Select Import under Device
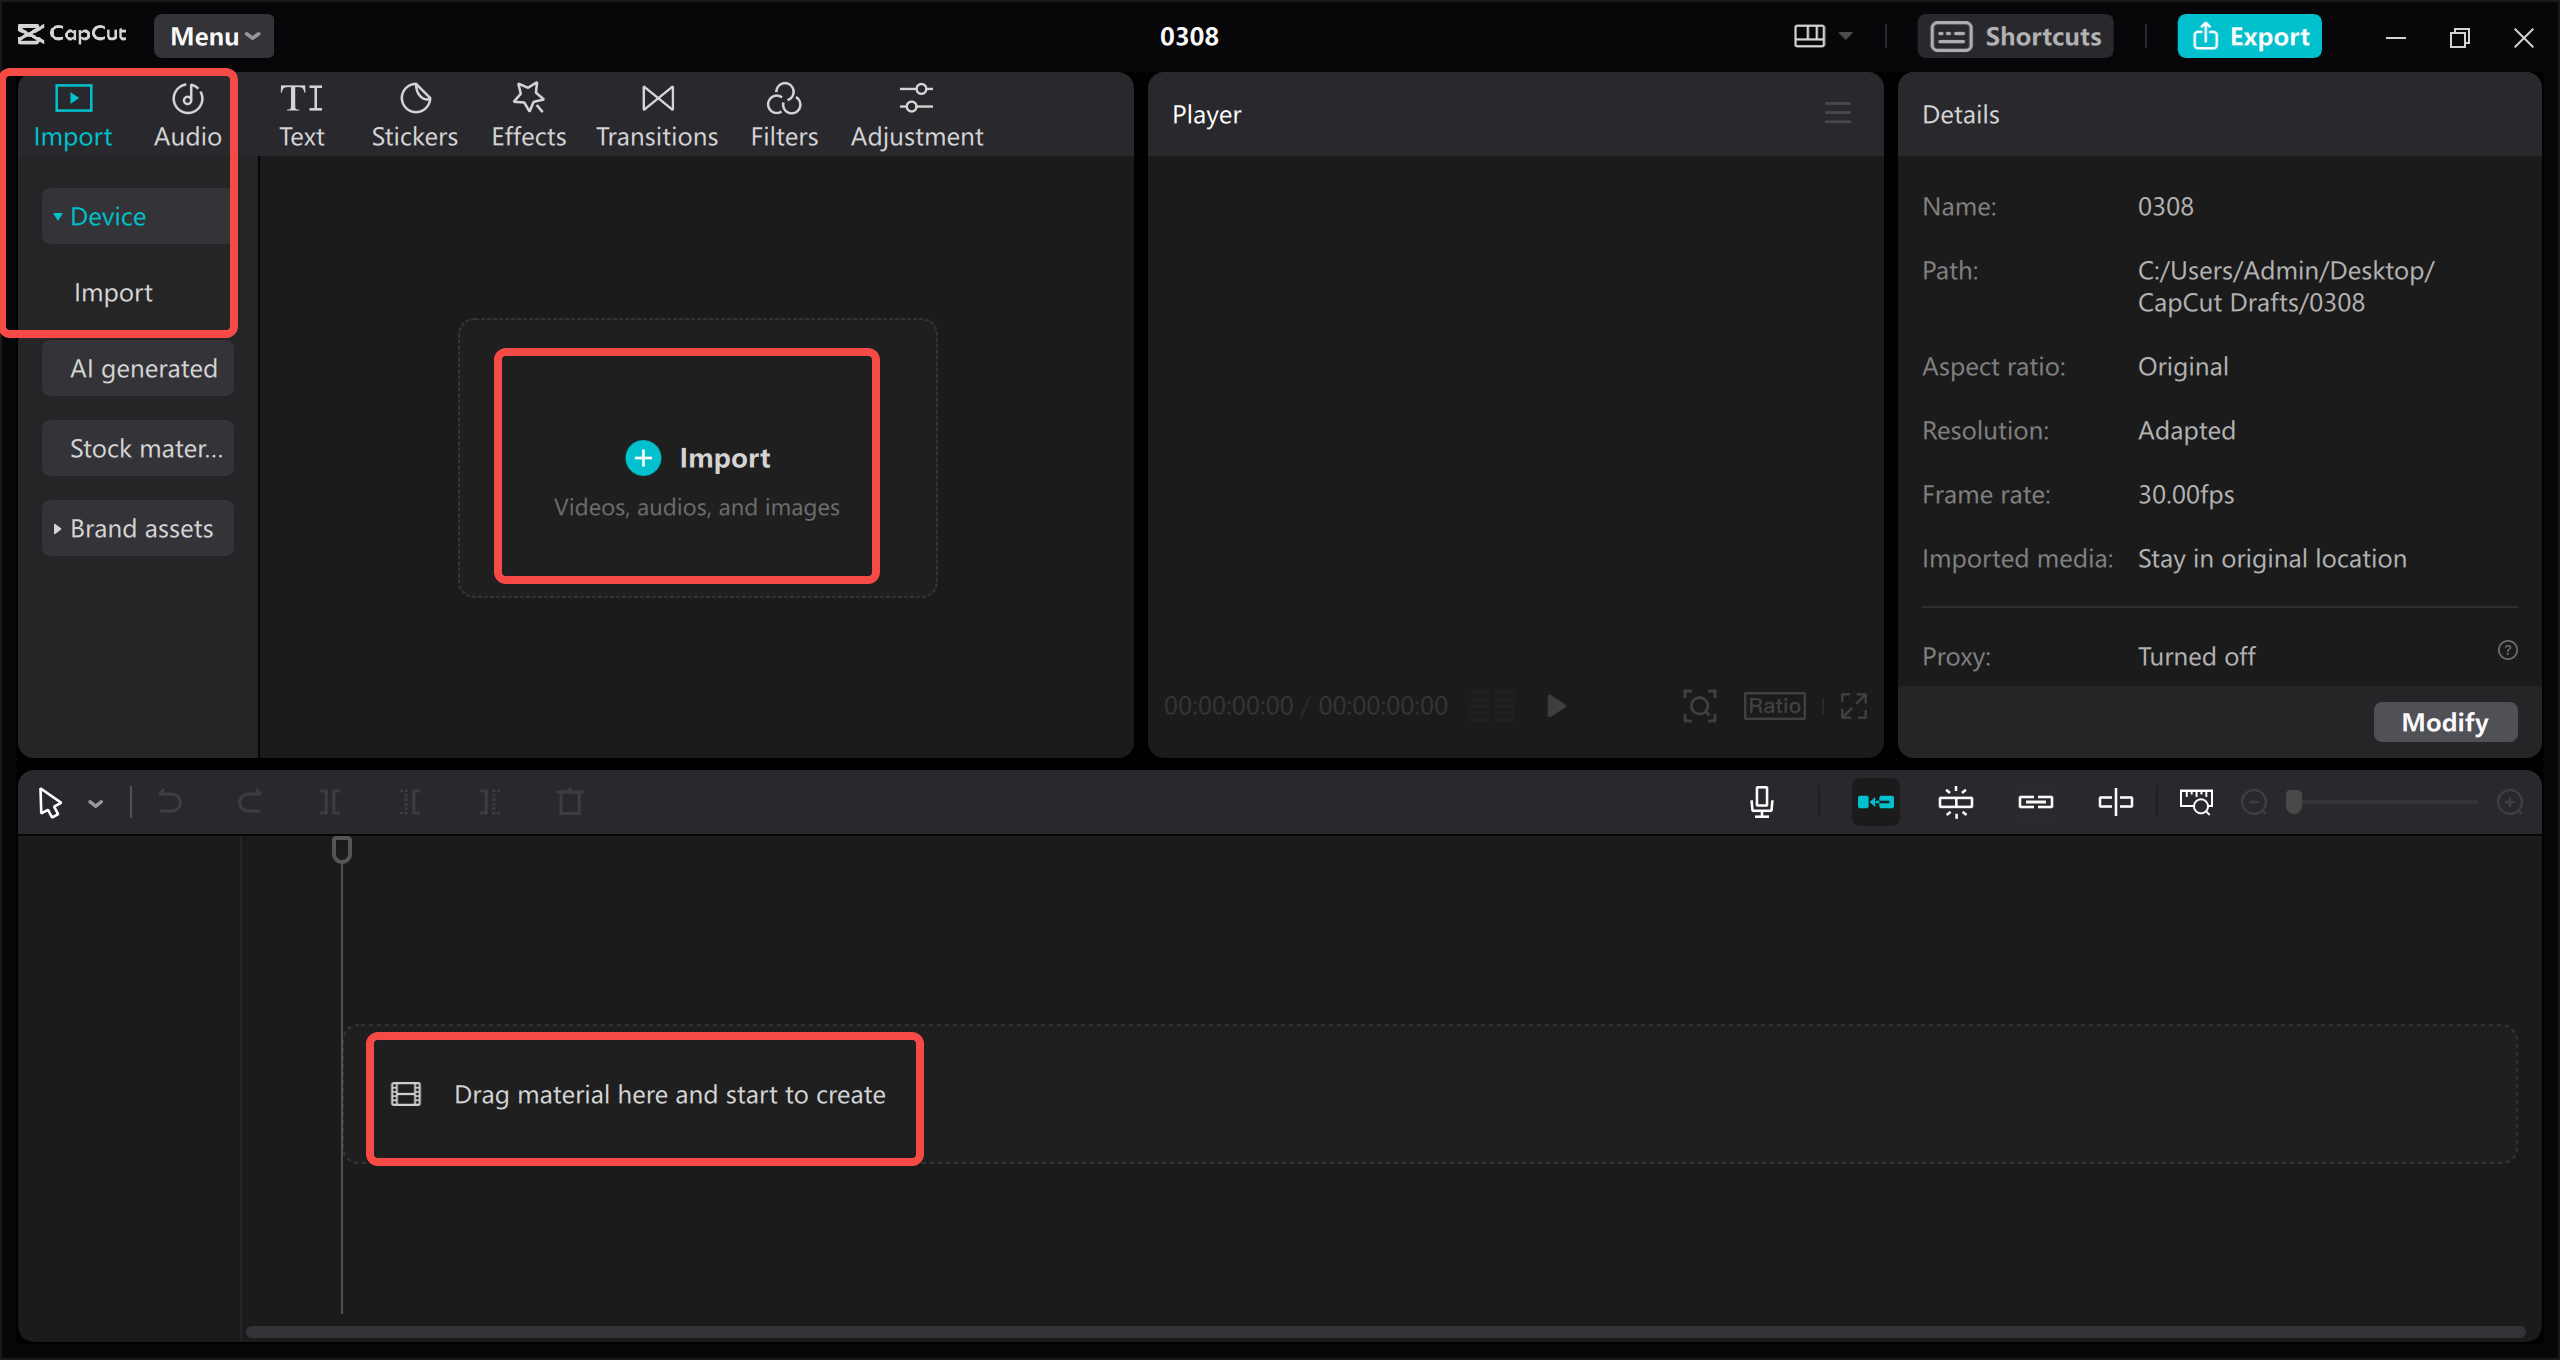 pyautogui.click(x=113, y=292)
